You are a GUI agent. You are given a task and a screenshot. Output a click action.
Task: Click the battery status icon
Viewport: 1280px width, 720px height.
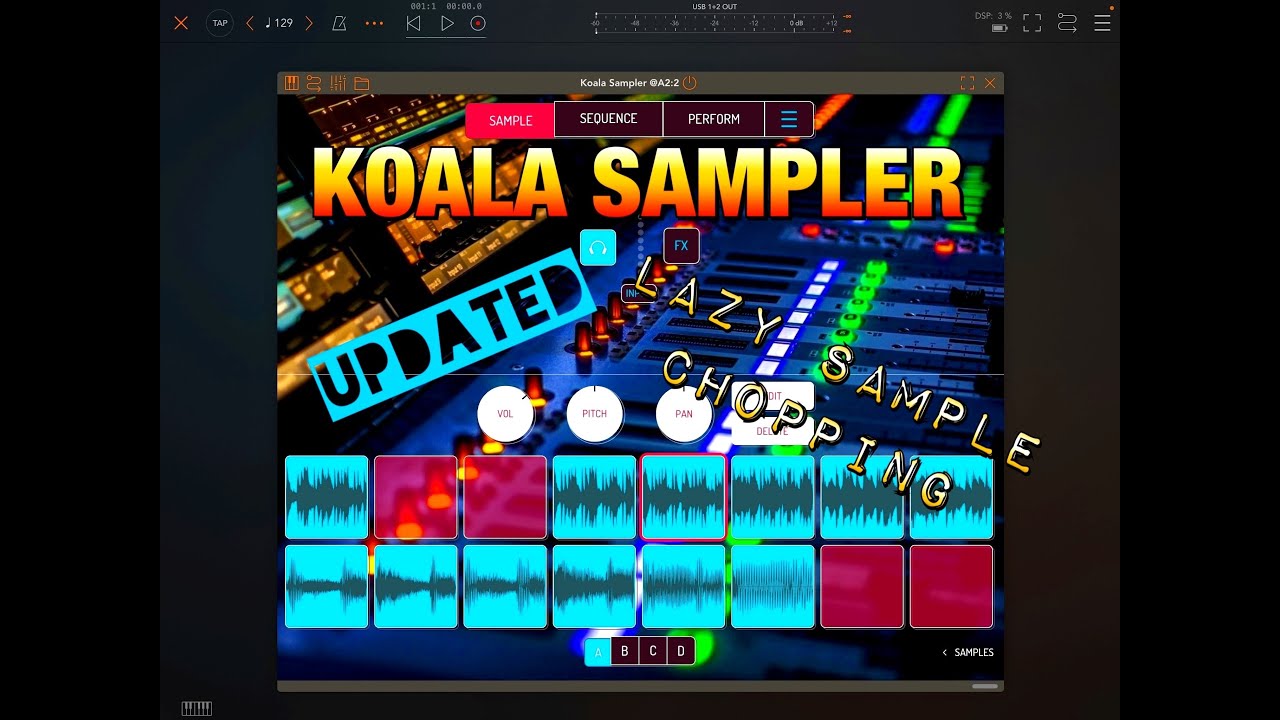[999, 28]
